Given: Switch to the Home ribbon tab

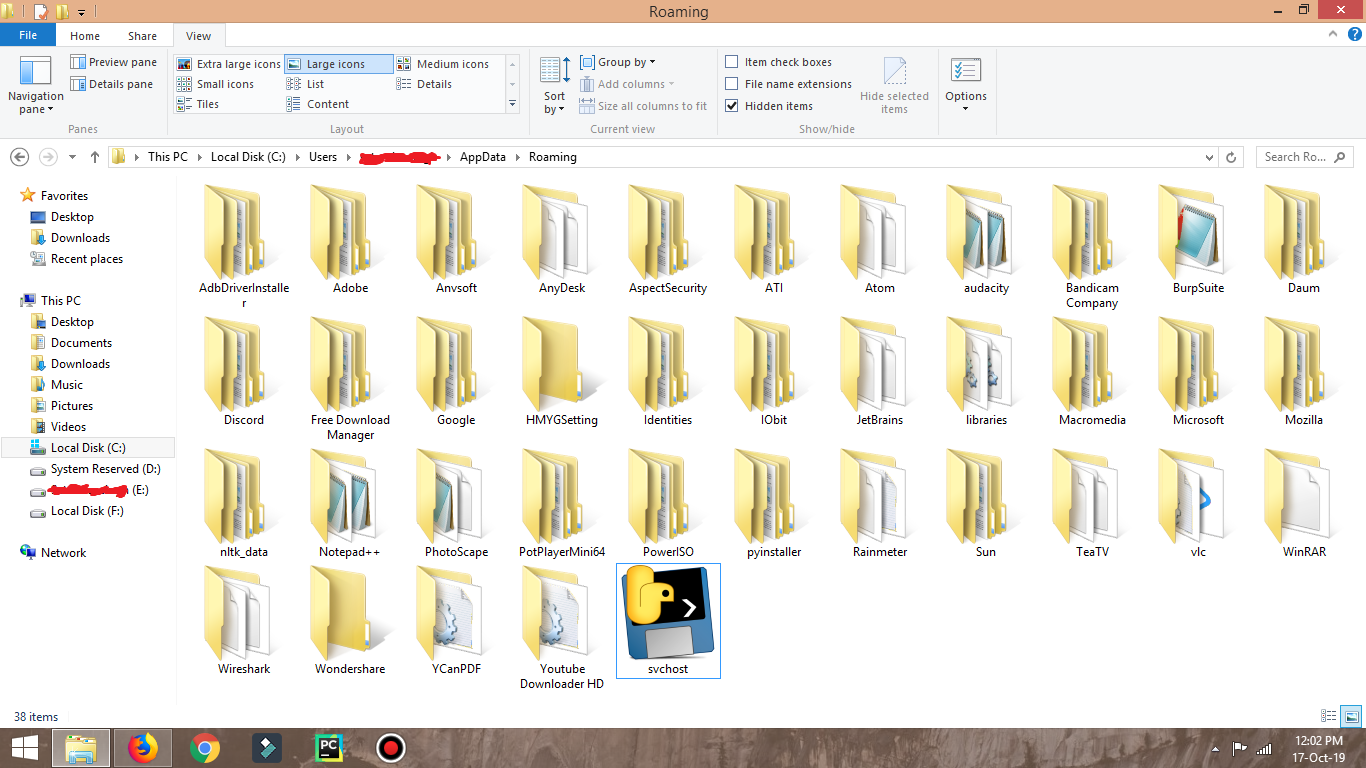Looking at the screenshot, I should pos(85,35).
